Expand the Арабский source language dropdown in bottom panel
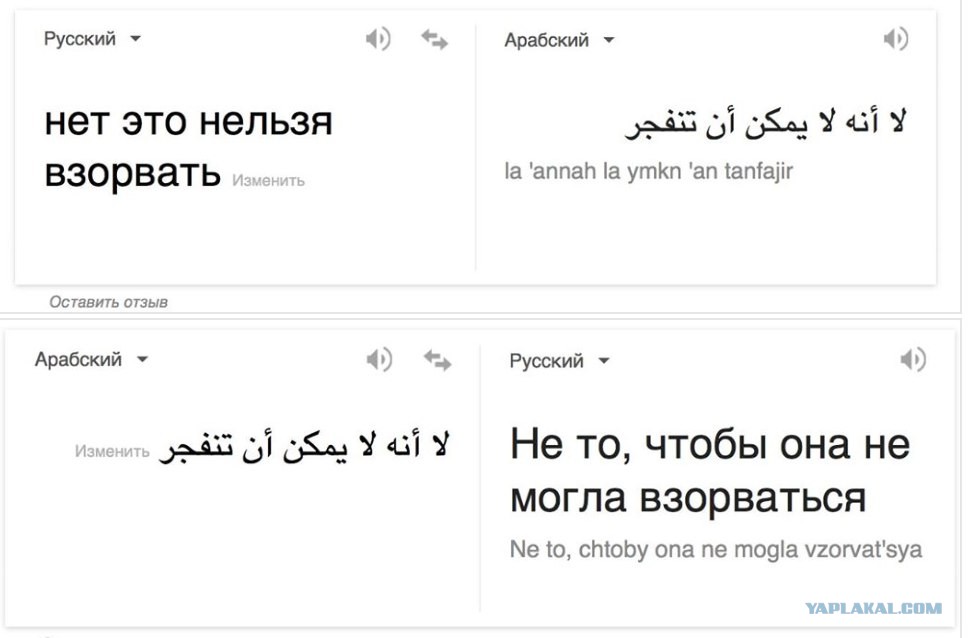The image size is (968, 638). pyautogui.click(x=142, y=359)
